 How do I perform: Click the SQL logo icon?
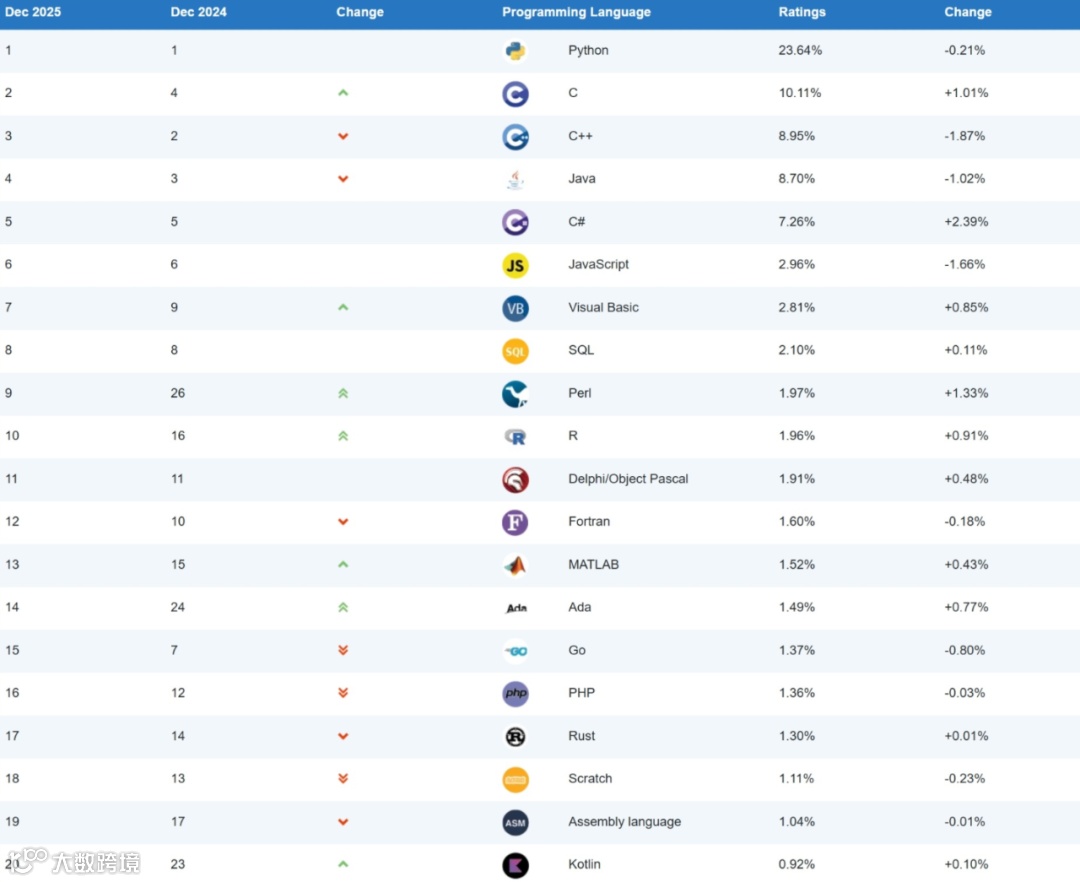(x=515, y=351)
